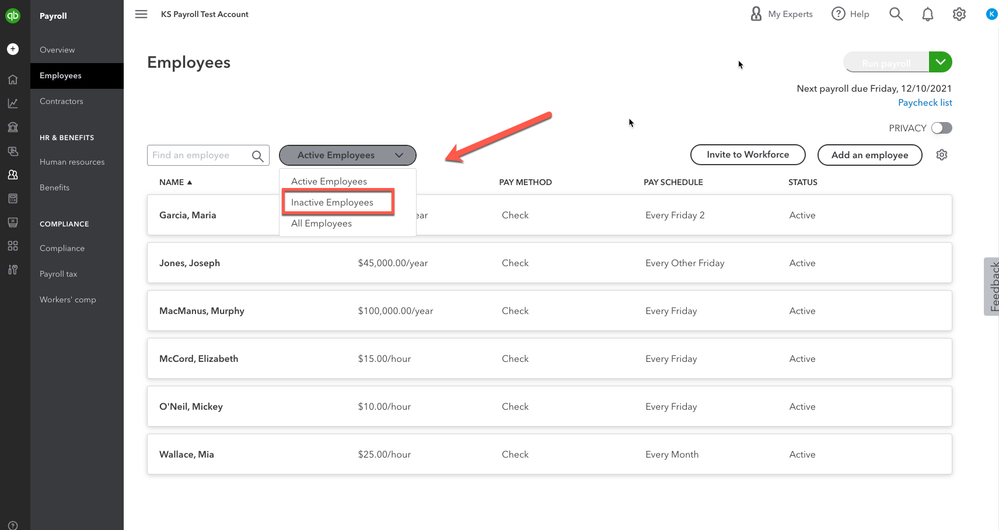Open the banking building icon in rail
Image resolution: width=999 pixels, height=530 pixels.
(13, 127)
